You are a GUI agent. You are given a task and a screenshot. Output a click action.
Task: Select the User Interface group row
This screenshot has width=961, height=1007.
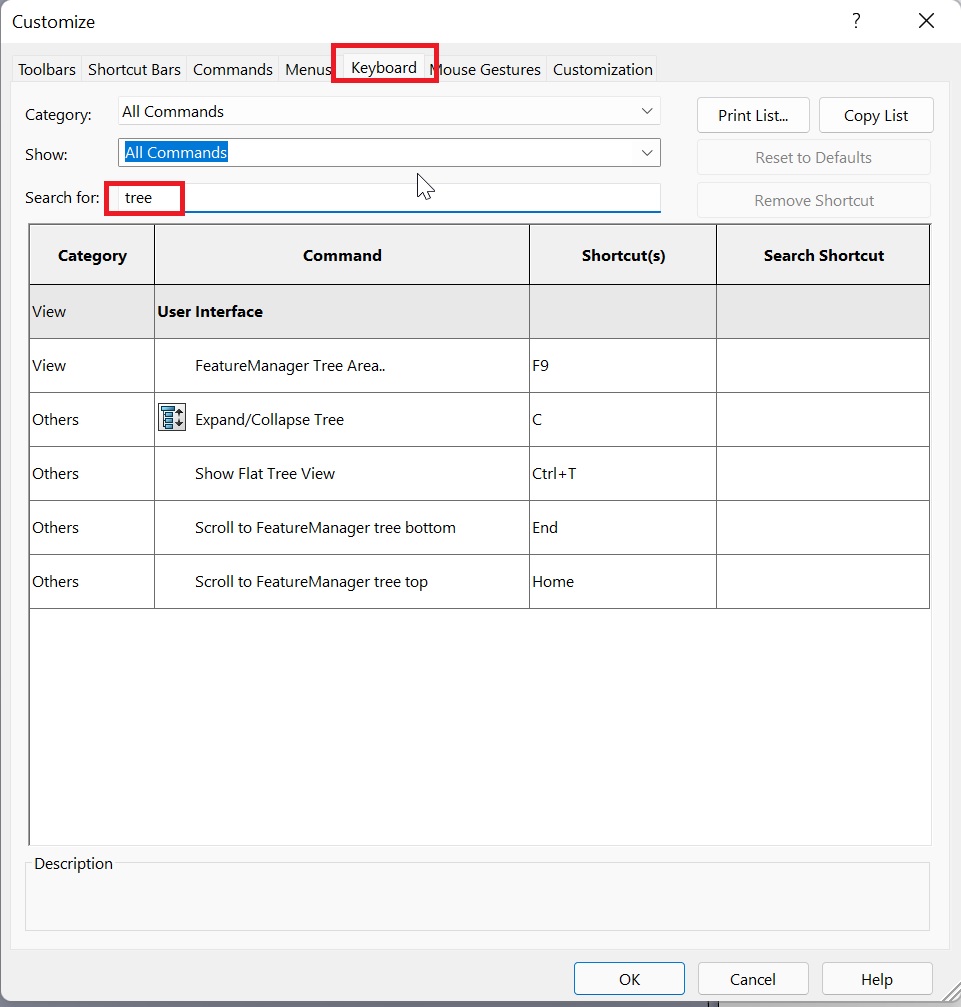pos(479,311)
